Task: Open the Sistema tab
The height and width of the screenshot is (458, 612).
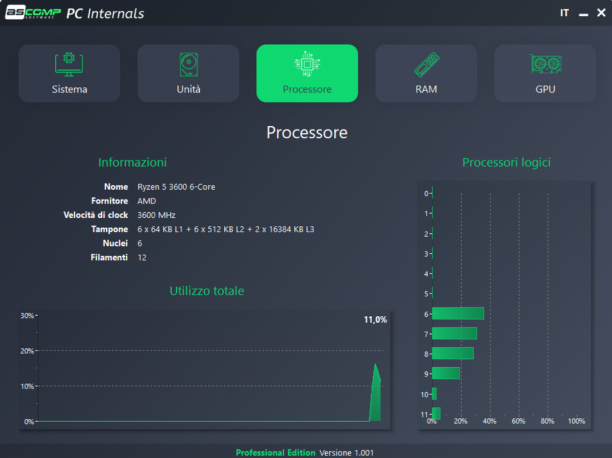Action: (69, 73)
